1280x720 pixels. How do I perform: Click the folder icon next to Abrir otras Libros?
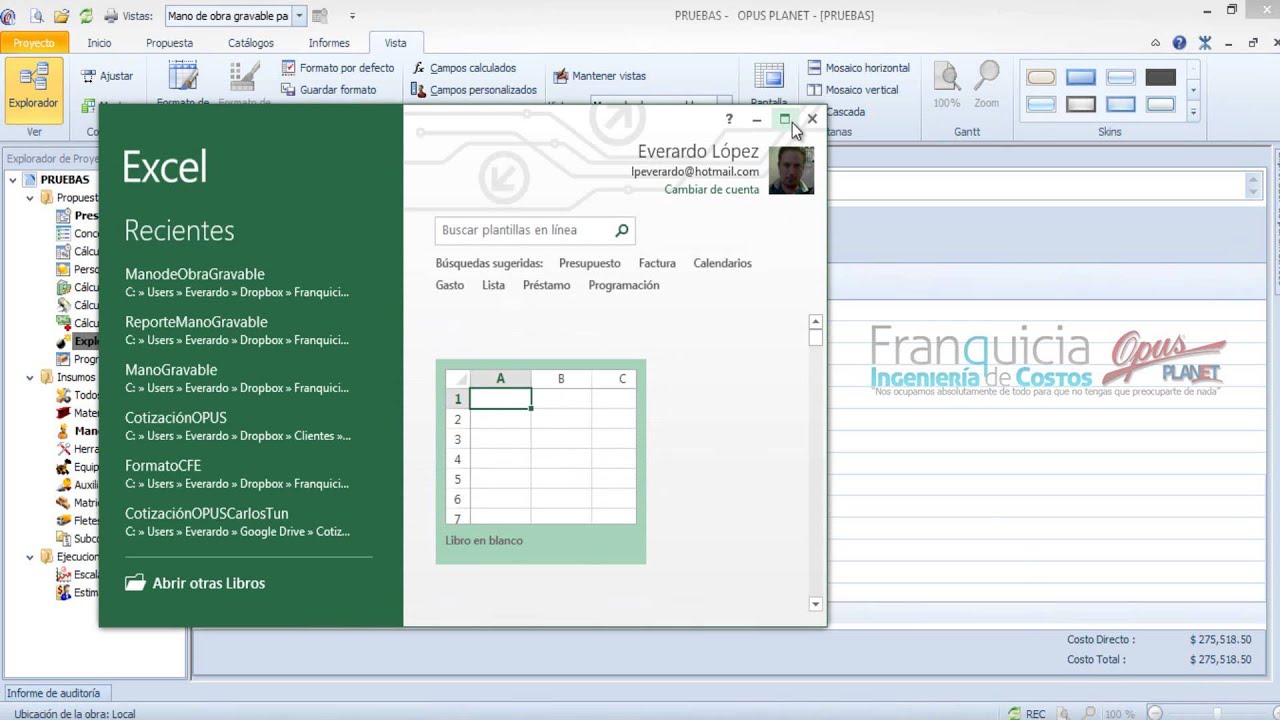[x=135, y=583]
